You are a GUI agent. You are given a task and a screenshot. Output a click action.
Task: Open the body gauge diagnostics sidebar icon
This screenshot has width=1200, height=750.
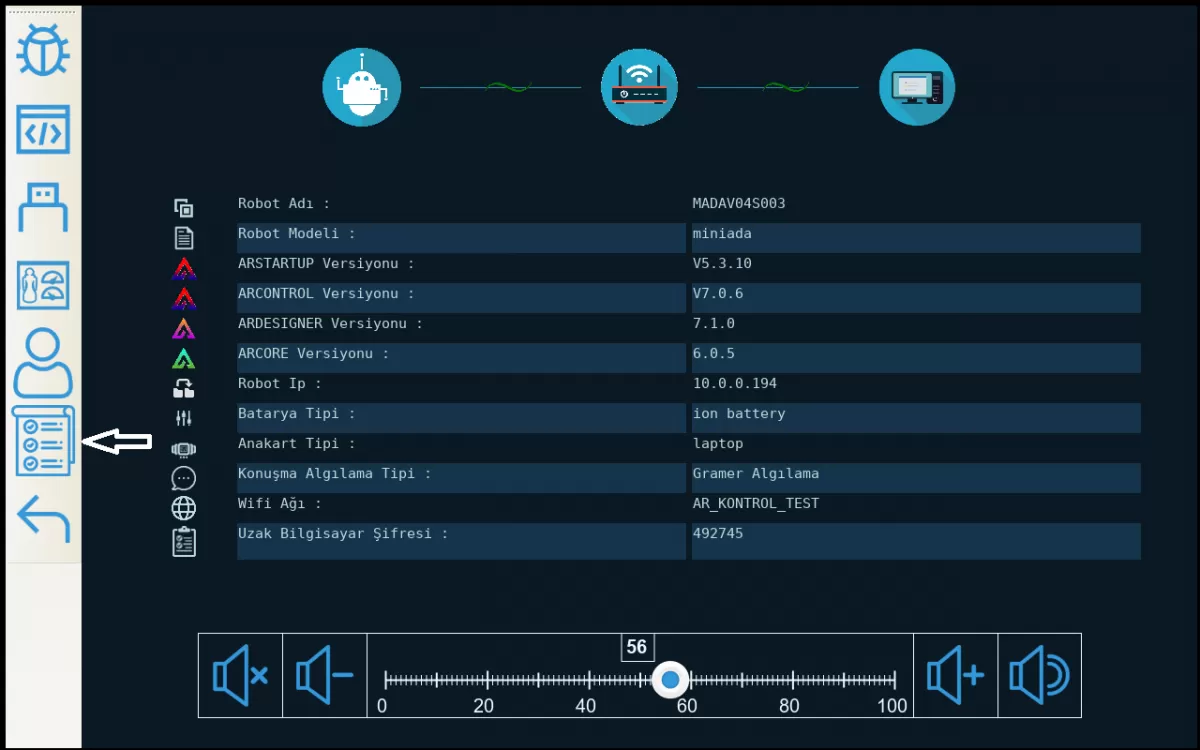coord(43,286)
